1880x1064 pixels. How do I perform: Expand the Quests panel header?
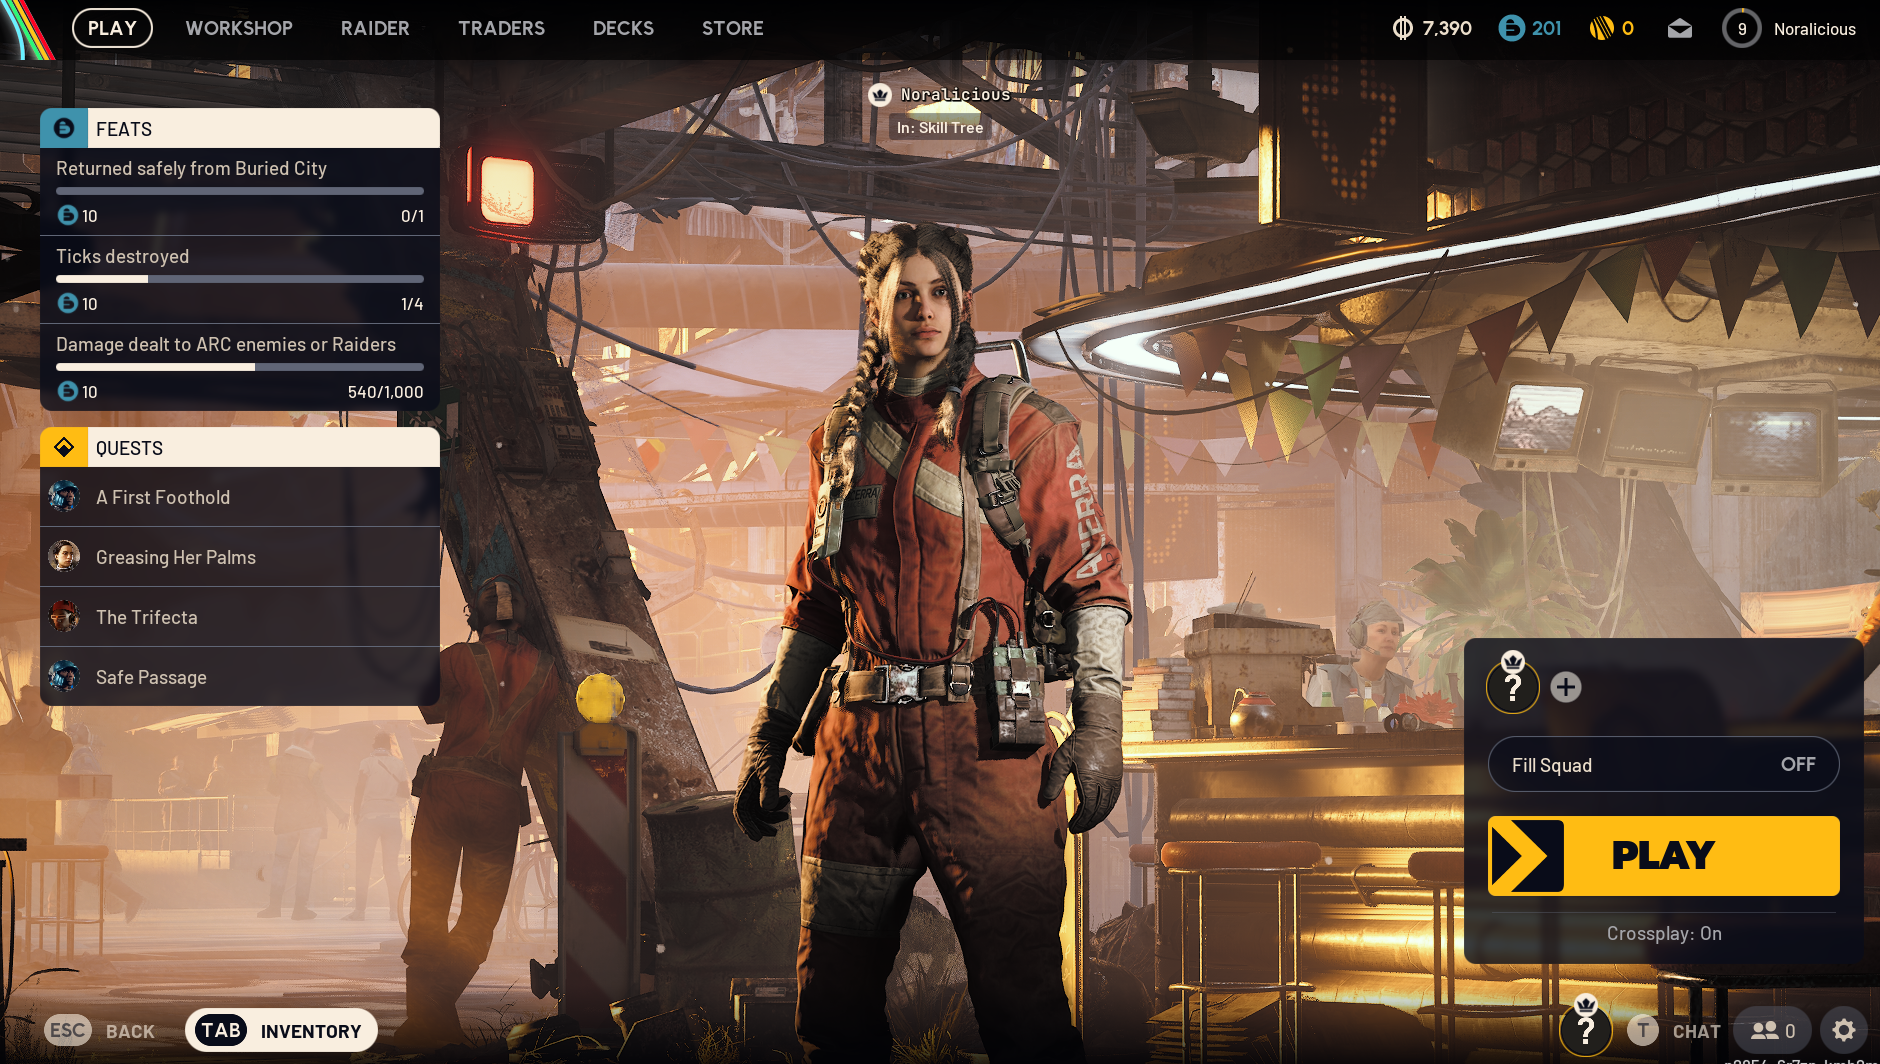240,448
